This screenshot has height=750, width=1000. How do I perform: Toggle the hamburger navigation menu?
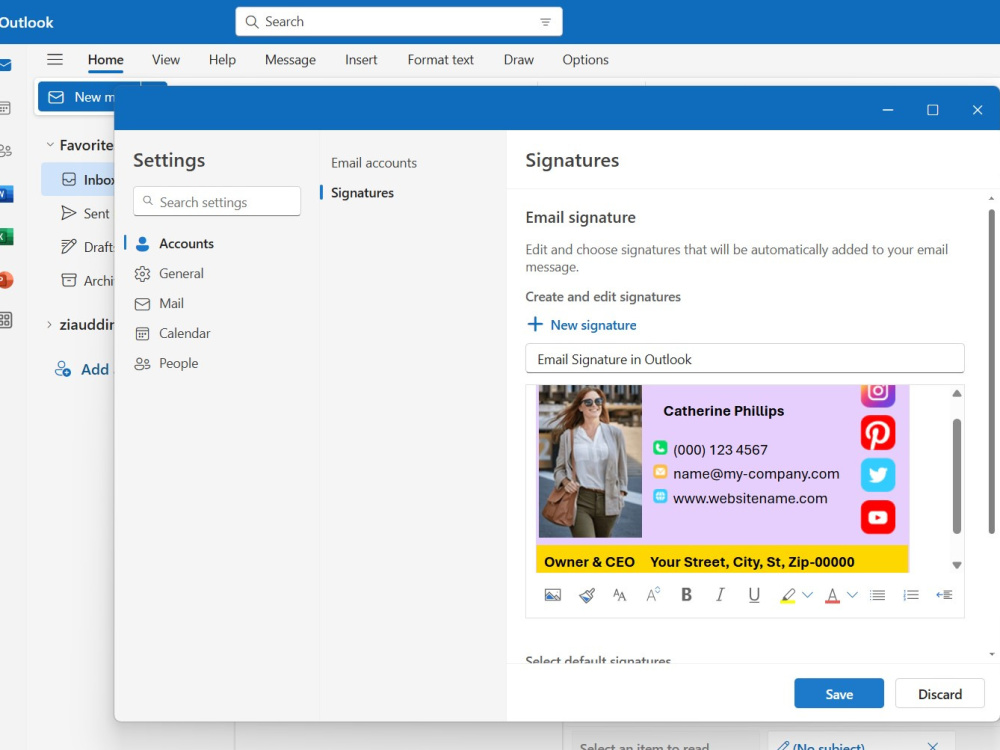(x=55, y=59)
